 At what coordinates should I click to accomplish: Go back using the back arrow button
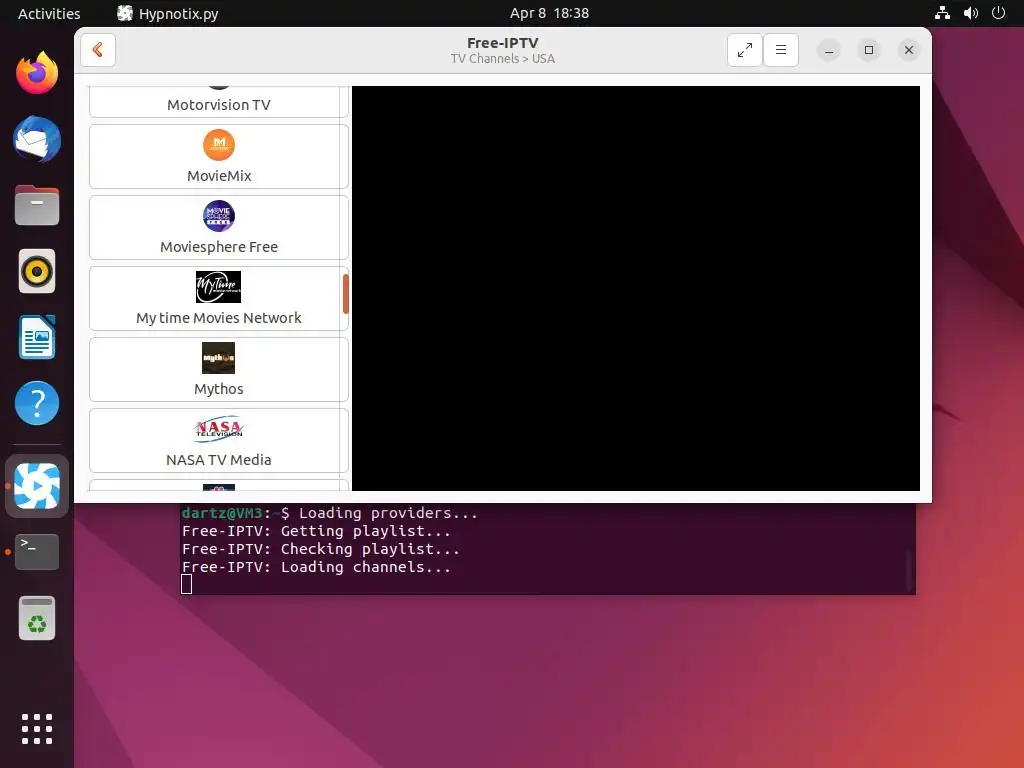[x=98, y=50]
